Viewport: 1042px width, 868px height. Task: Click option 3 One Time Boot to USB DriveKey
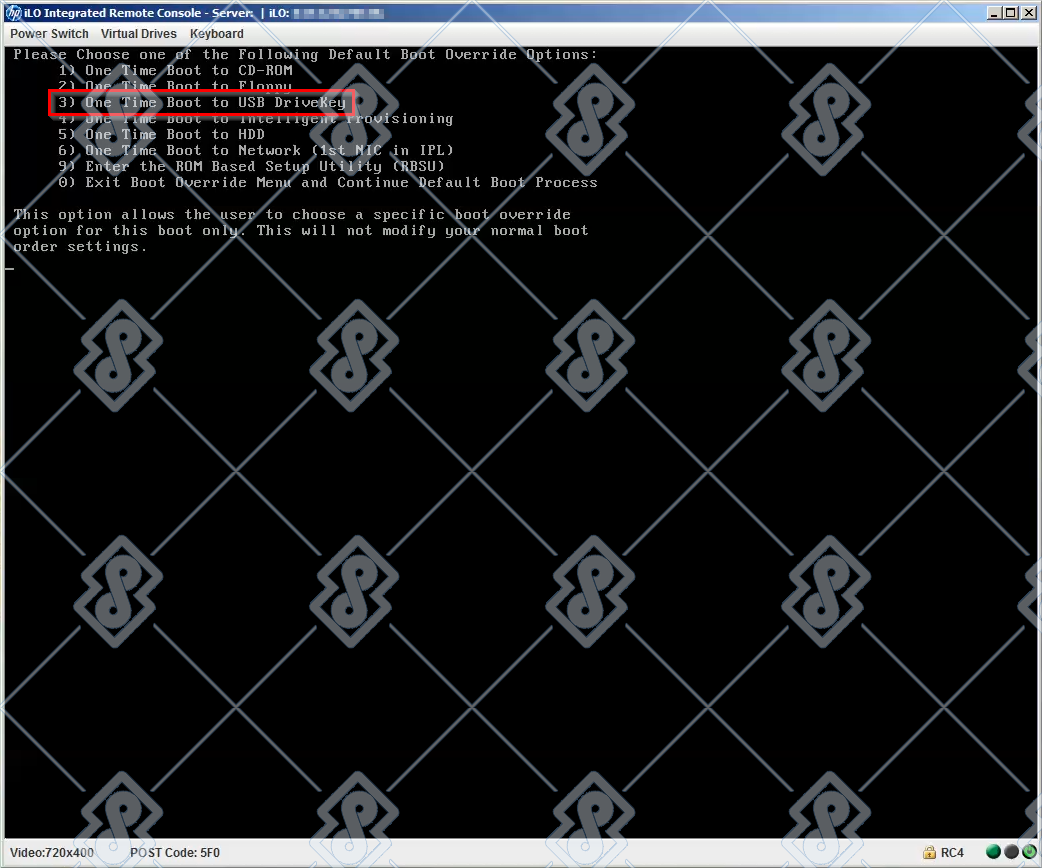click(x=202, y=102)
